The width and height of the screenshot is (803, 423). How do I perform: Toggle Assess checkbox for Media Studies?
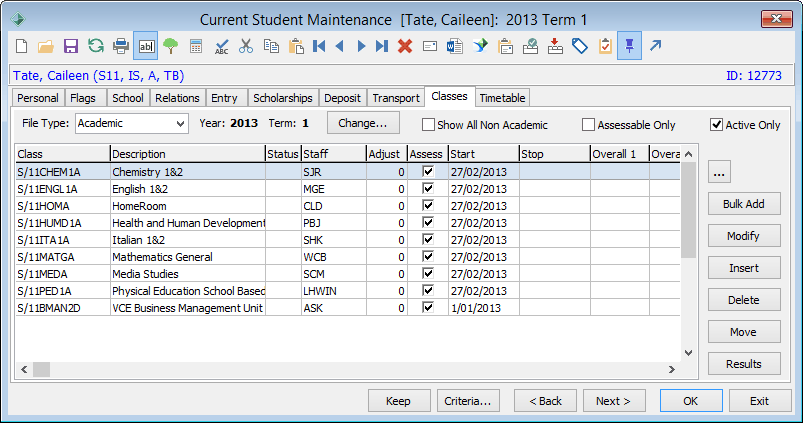point(428,273)
